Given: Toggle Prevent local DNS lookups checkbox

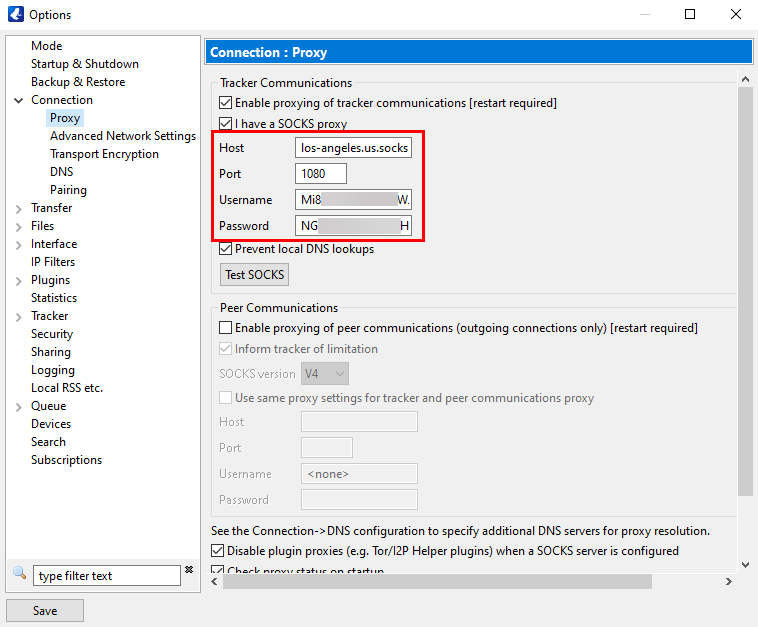Looking at the screenshot, I should pyautogui.click(x=225, y=249).
